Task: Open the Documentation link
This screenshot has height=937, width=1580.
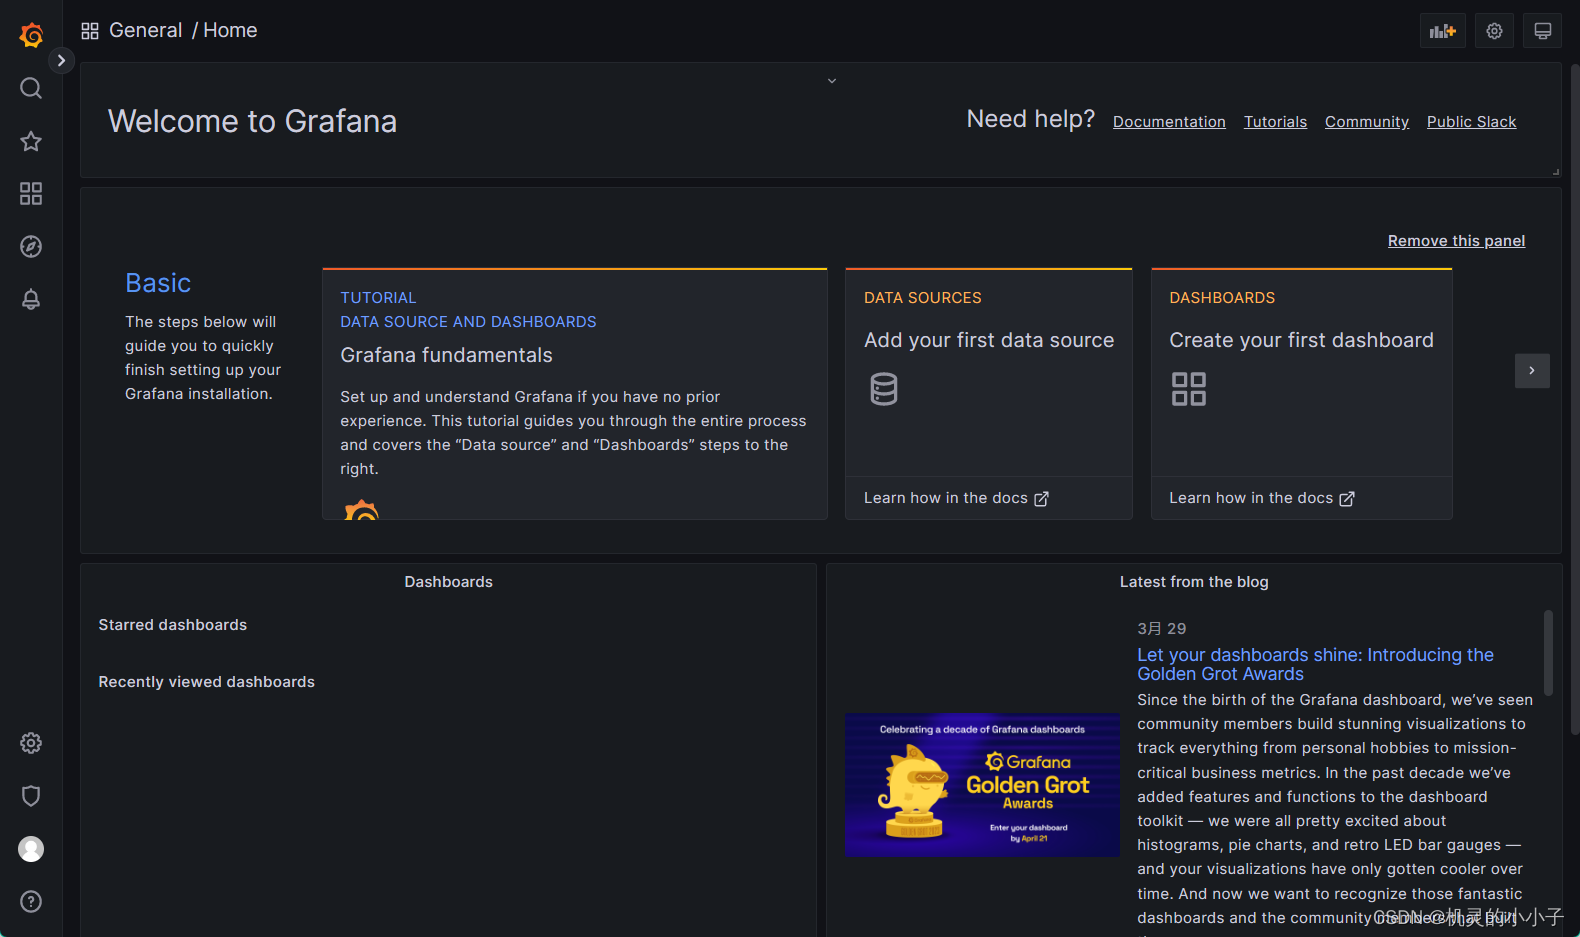Action: pyautogui.click(x=1169, y=122)
